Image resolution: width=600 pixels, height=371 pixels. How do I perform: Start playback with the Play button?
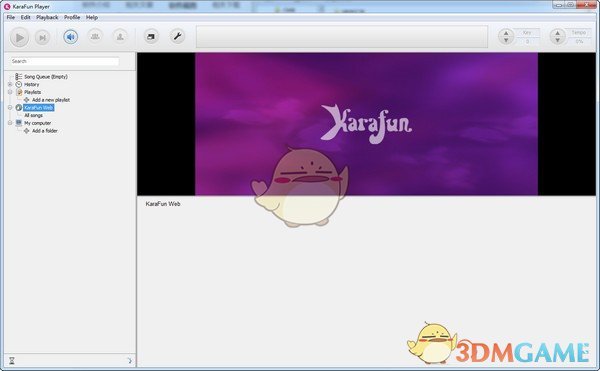click(x=19, y=37)
